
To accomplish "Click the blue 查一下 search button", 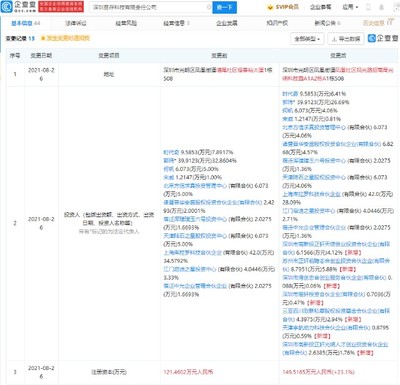I will coord(224,7).
